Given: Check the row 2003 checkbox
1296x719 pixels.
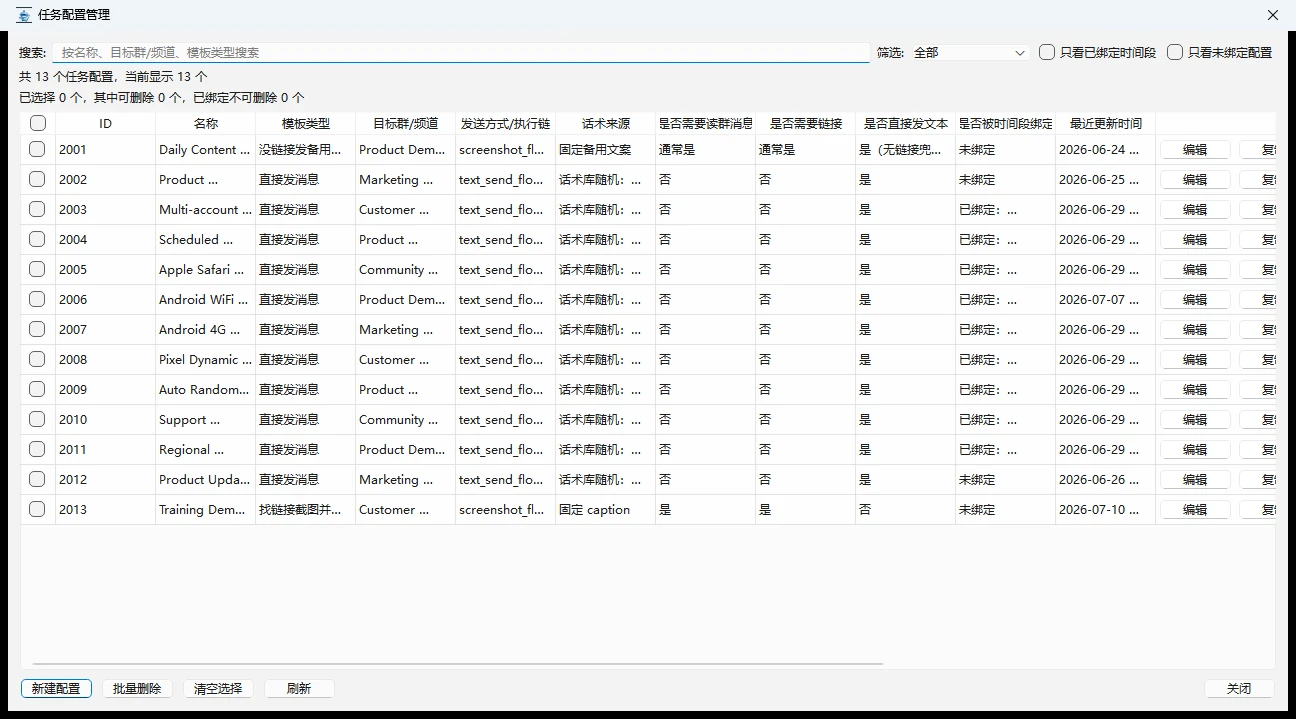Looking at the screenshot, I should coord(37,209).
